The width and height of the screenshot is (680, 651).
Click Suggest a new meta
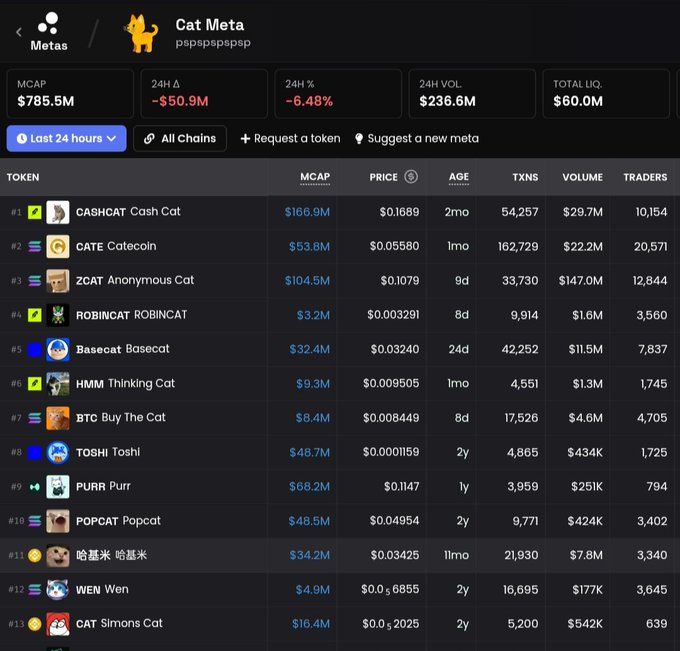(417, 138)
